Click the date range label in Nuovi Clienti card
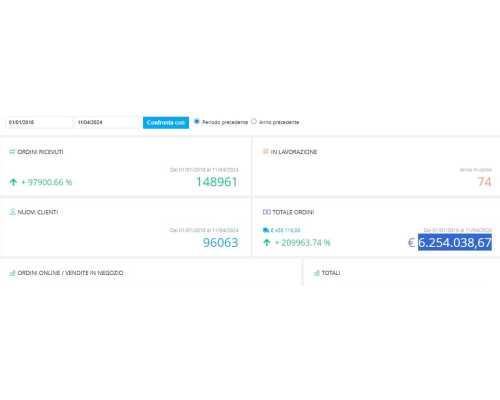This screenshot has height=400, width=500. click(x=204, y=230)
